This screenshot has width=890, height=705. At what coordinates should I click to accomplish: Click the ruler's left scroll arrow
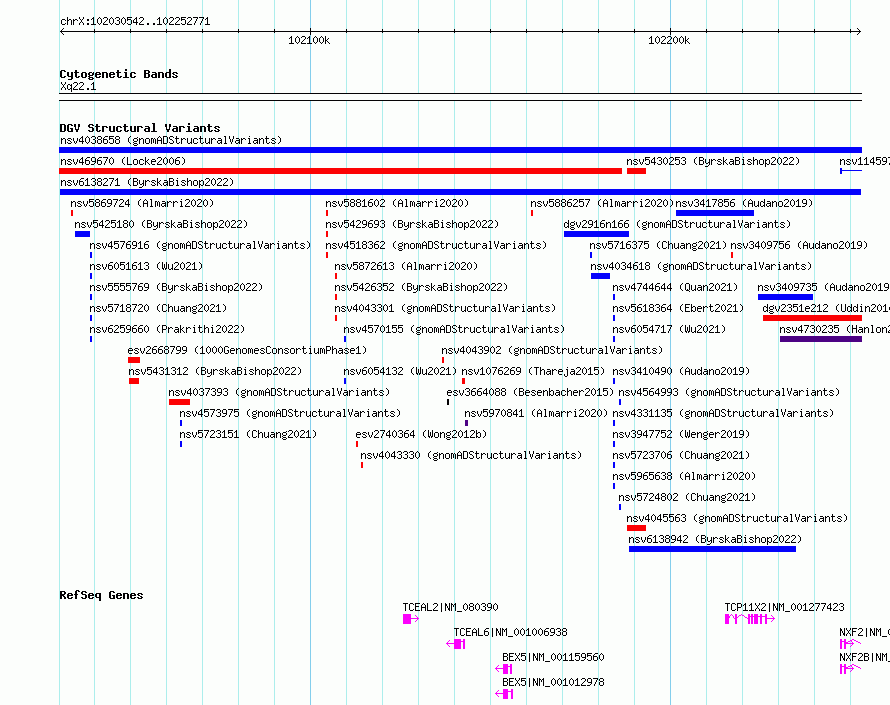pos(62,31)
